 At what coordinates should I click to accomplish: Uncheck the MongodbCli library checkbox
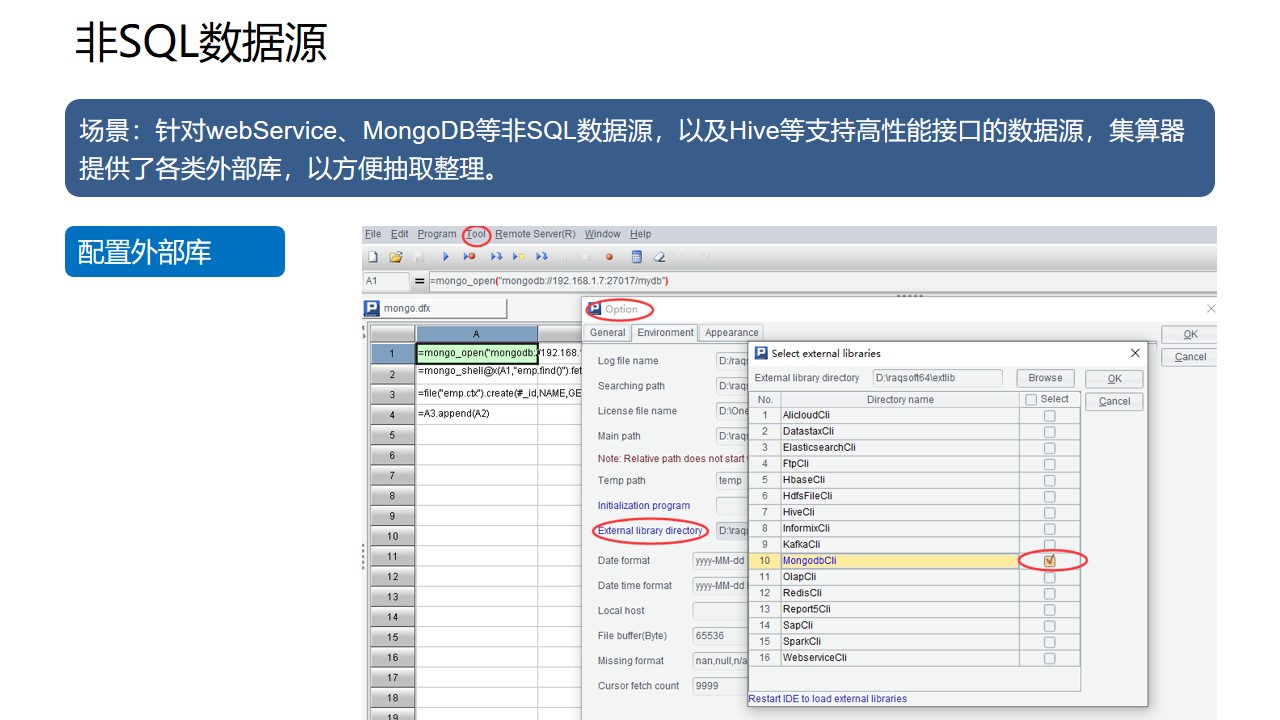[x=1049, y=561]
